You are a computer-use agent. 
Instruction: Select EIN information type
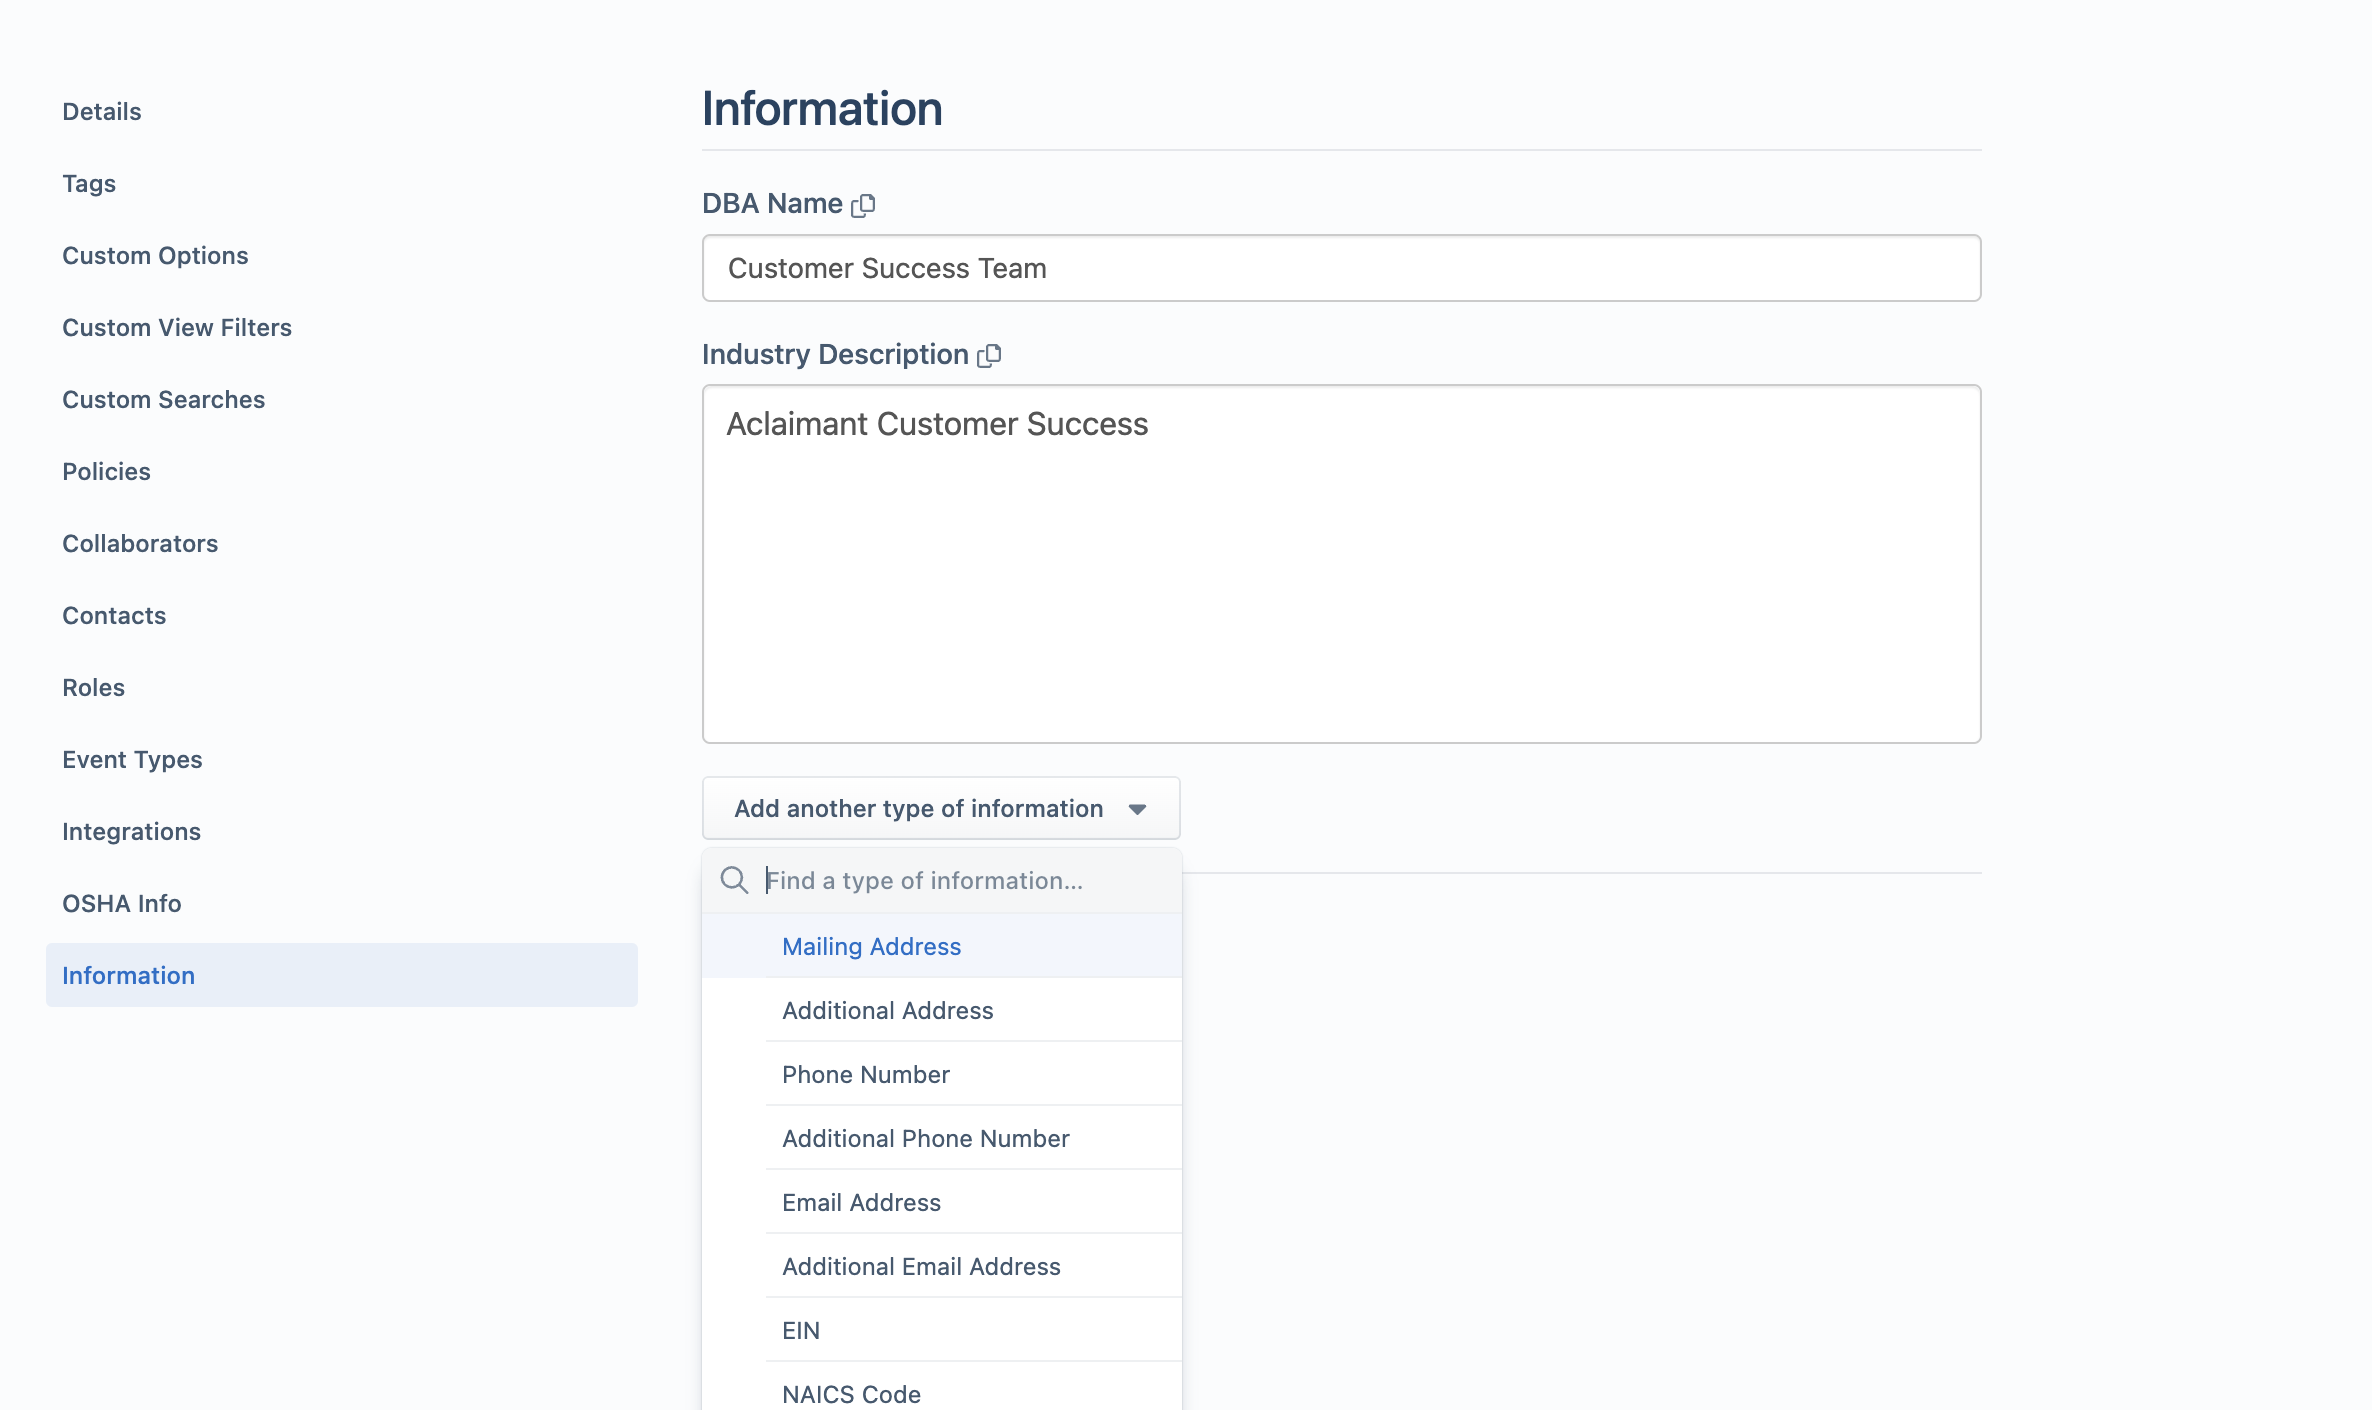point(942,1330)
